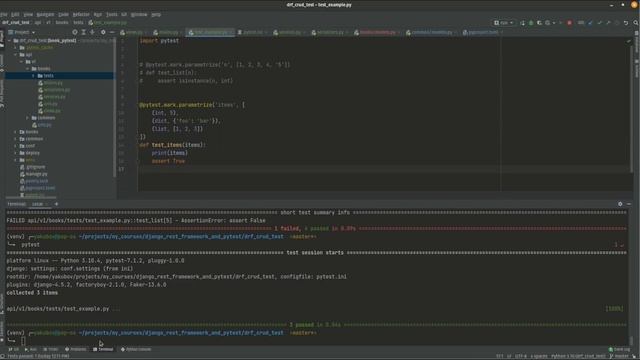Click the terminal command prompt input
The width and height of the screenshot is (640, 360).
[x=23, y=341]
